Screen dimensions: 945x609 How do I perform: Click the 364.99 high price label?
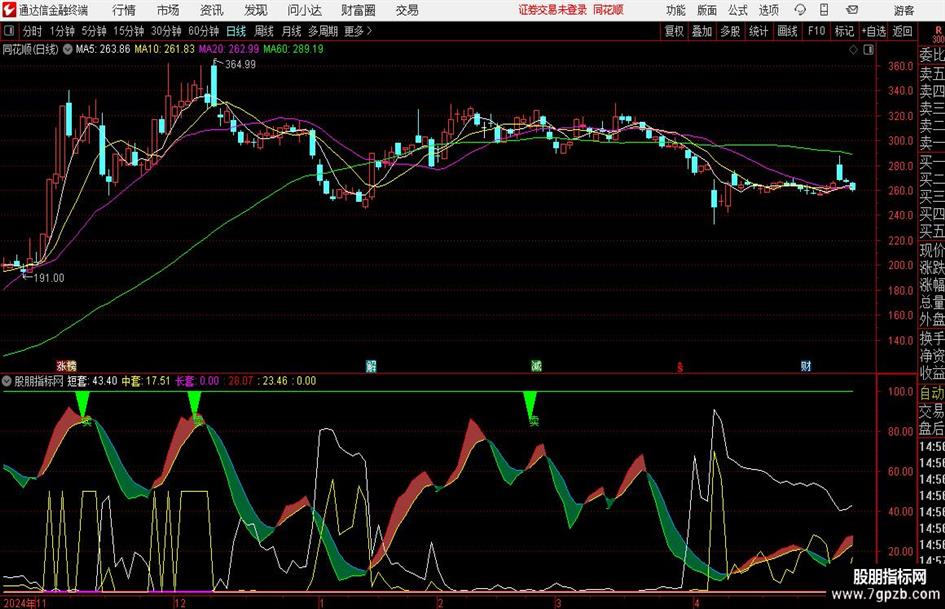tap(240, 65)
